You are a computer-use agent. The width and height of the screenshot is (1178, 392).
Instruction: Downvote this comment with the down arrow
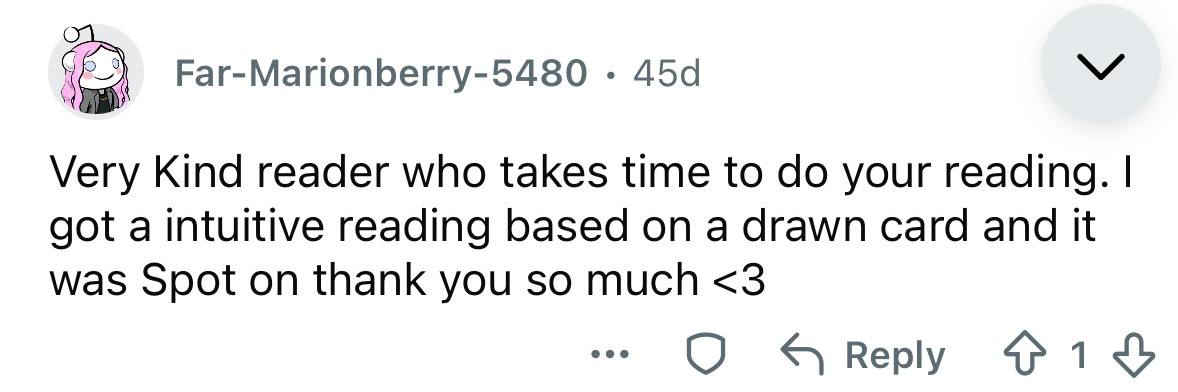(1136, 355)
